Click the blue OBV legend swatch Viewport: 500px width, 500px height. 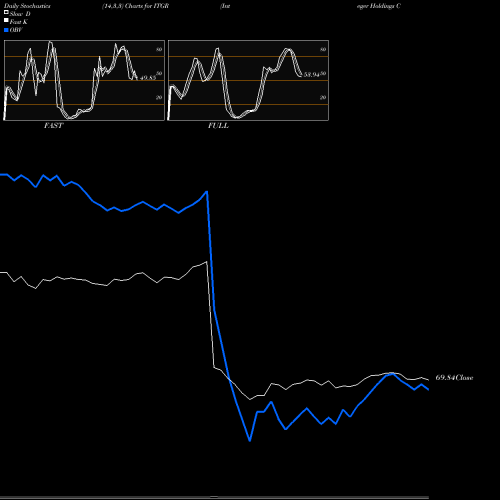click(6, 30)
